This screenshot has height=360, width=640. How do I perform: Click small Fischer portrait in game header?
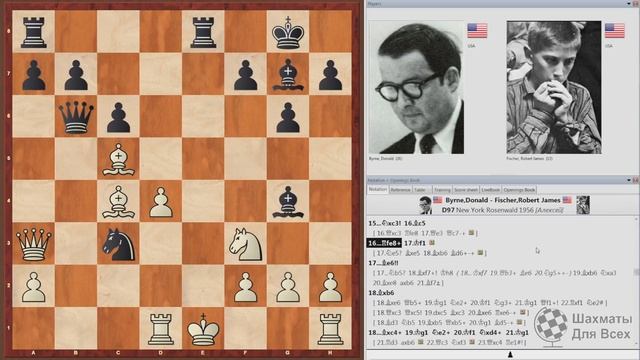tap(583, 205)
